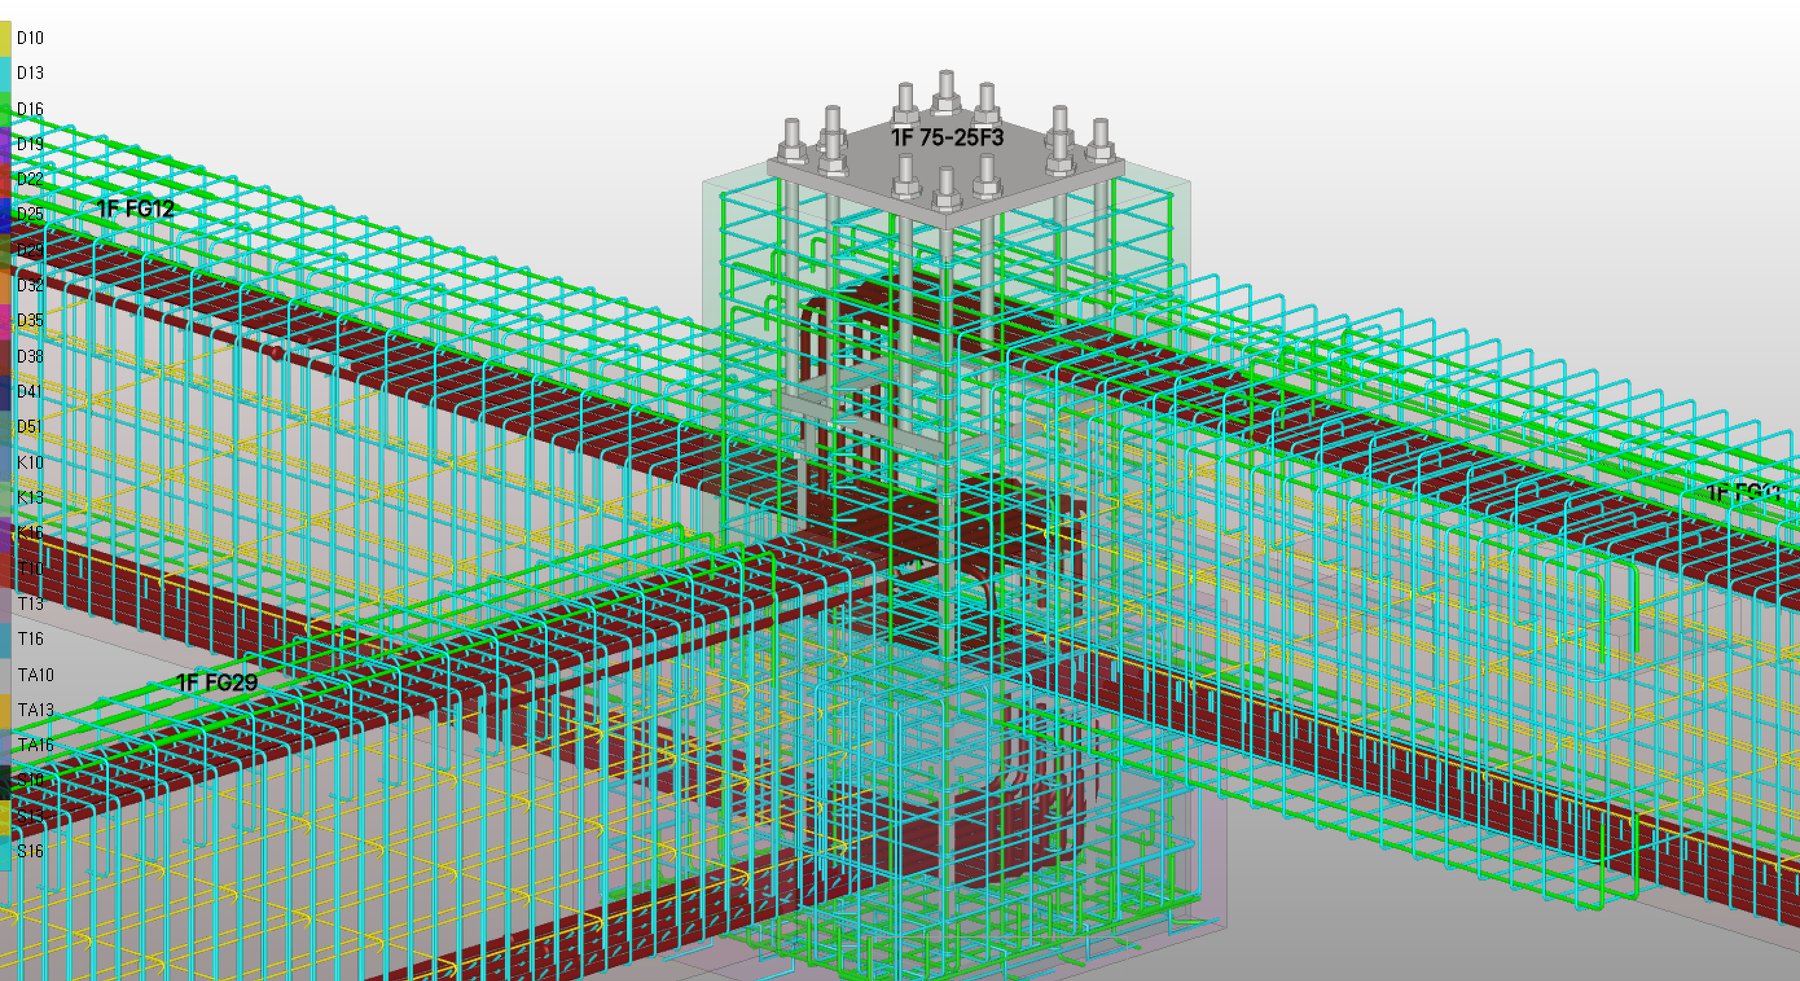
Task: Click the D41 legend label
Action: 30,391
